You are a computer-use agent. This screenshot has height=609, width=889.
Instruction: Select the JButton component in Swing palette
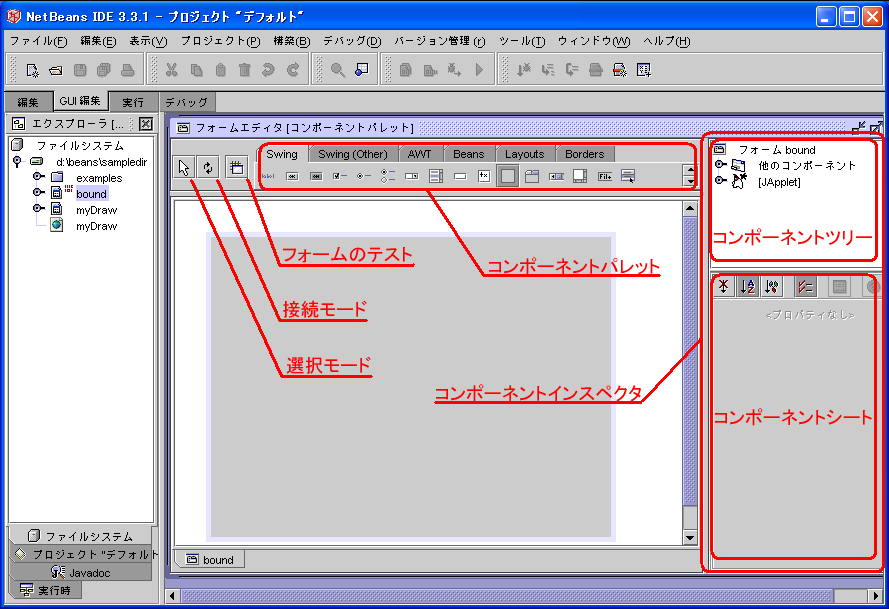292,176
